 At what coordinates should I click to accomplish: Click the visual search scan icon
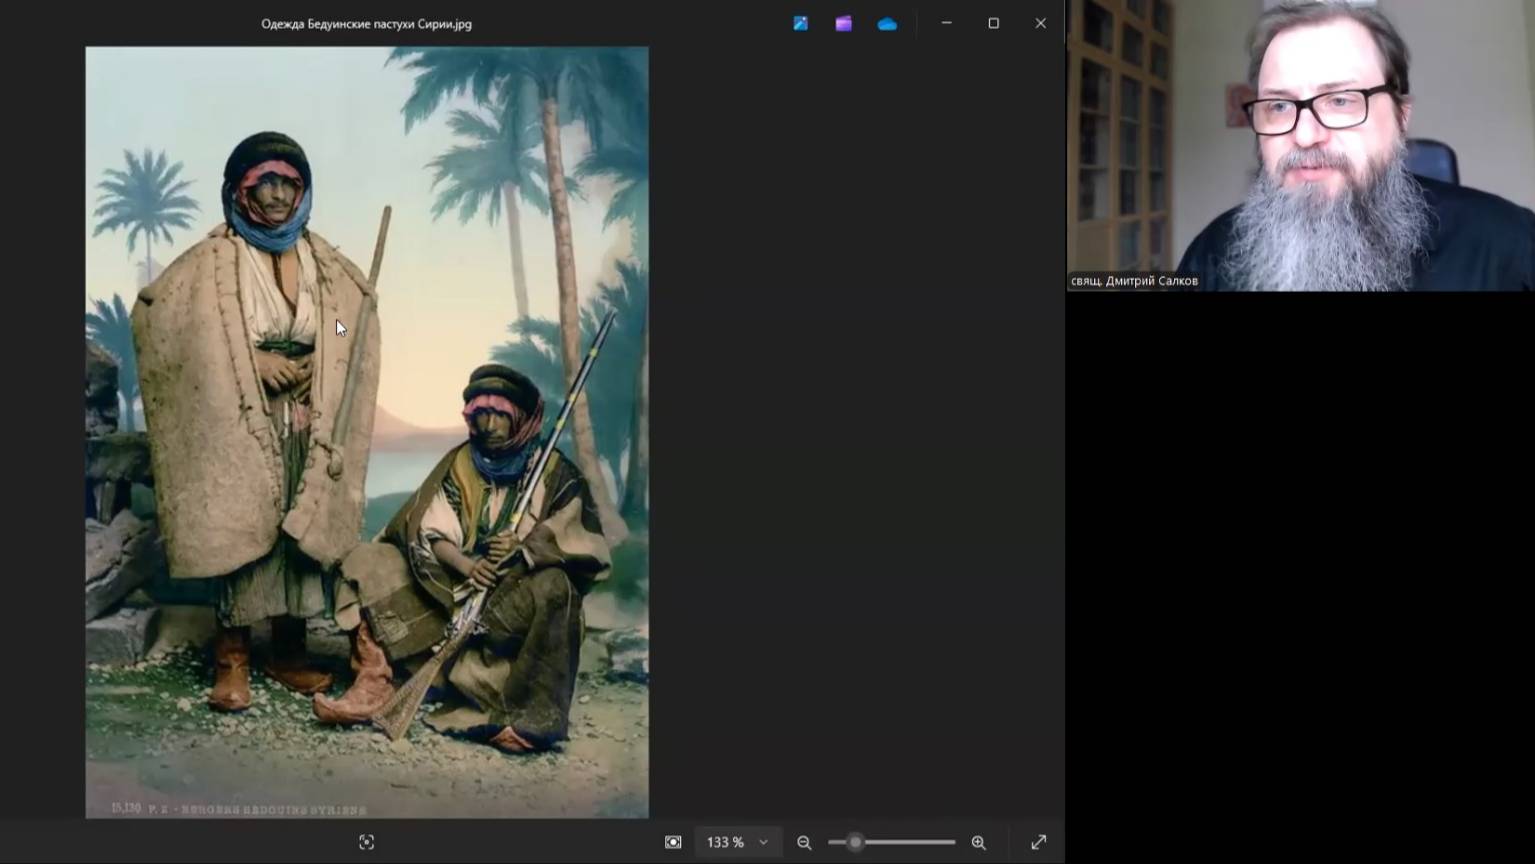pyautogui.click(x=367, y=843)
